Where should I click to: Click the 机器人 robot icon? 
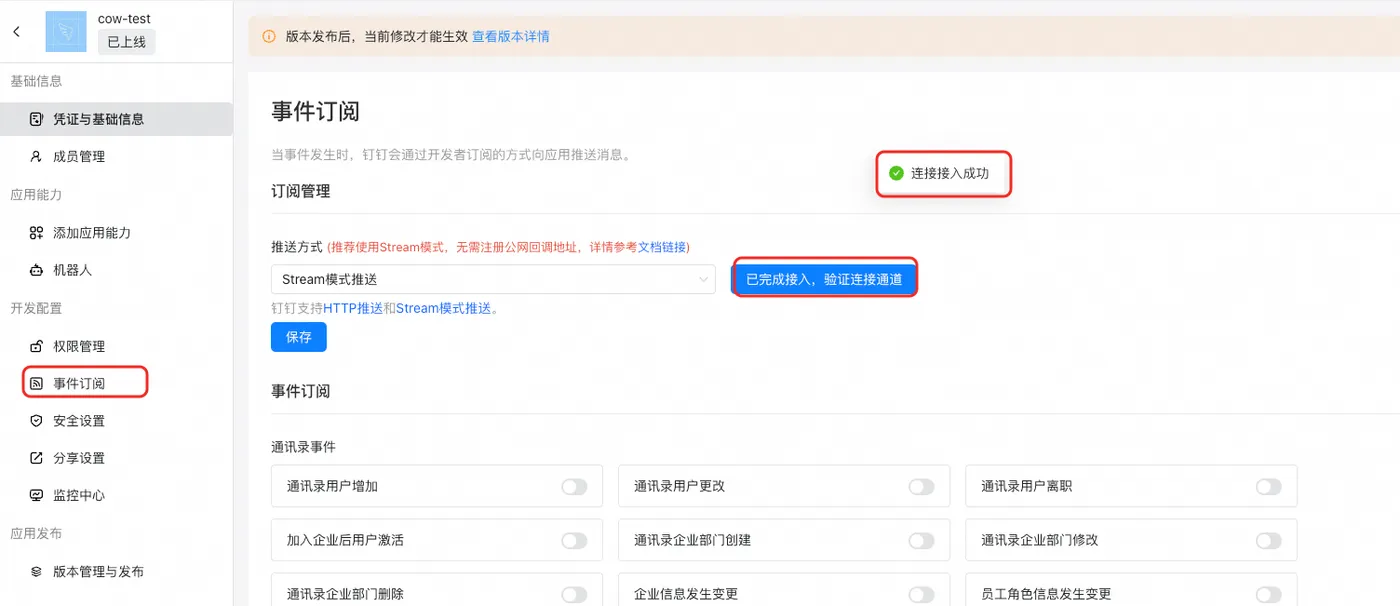tap(36, 270)
